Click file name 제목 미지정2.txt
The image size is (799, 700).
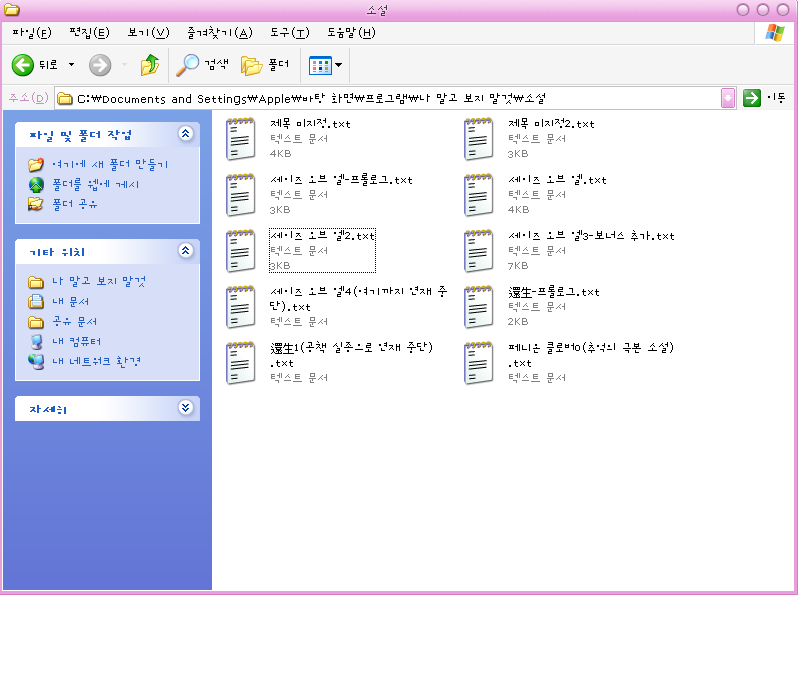(x=551, y=124)
